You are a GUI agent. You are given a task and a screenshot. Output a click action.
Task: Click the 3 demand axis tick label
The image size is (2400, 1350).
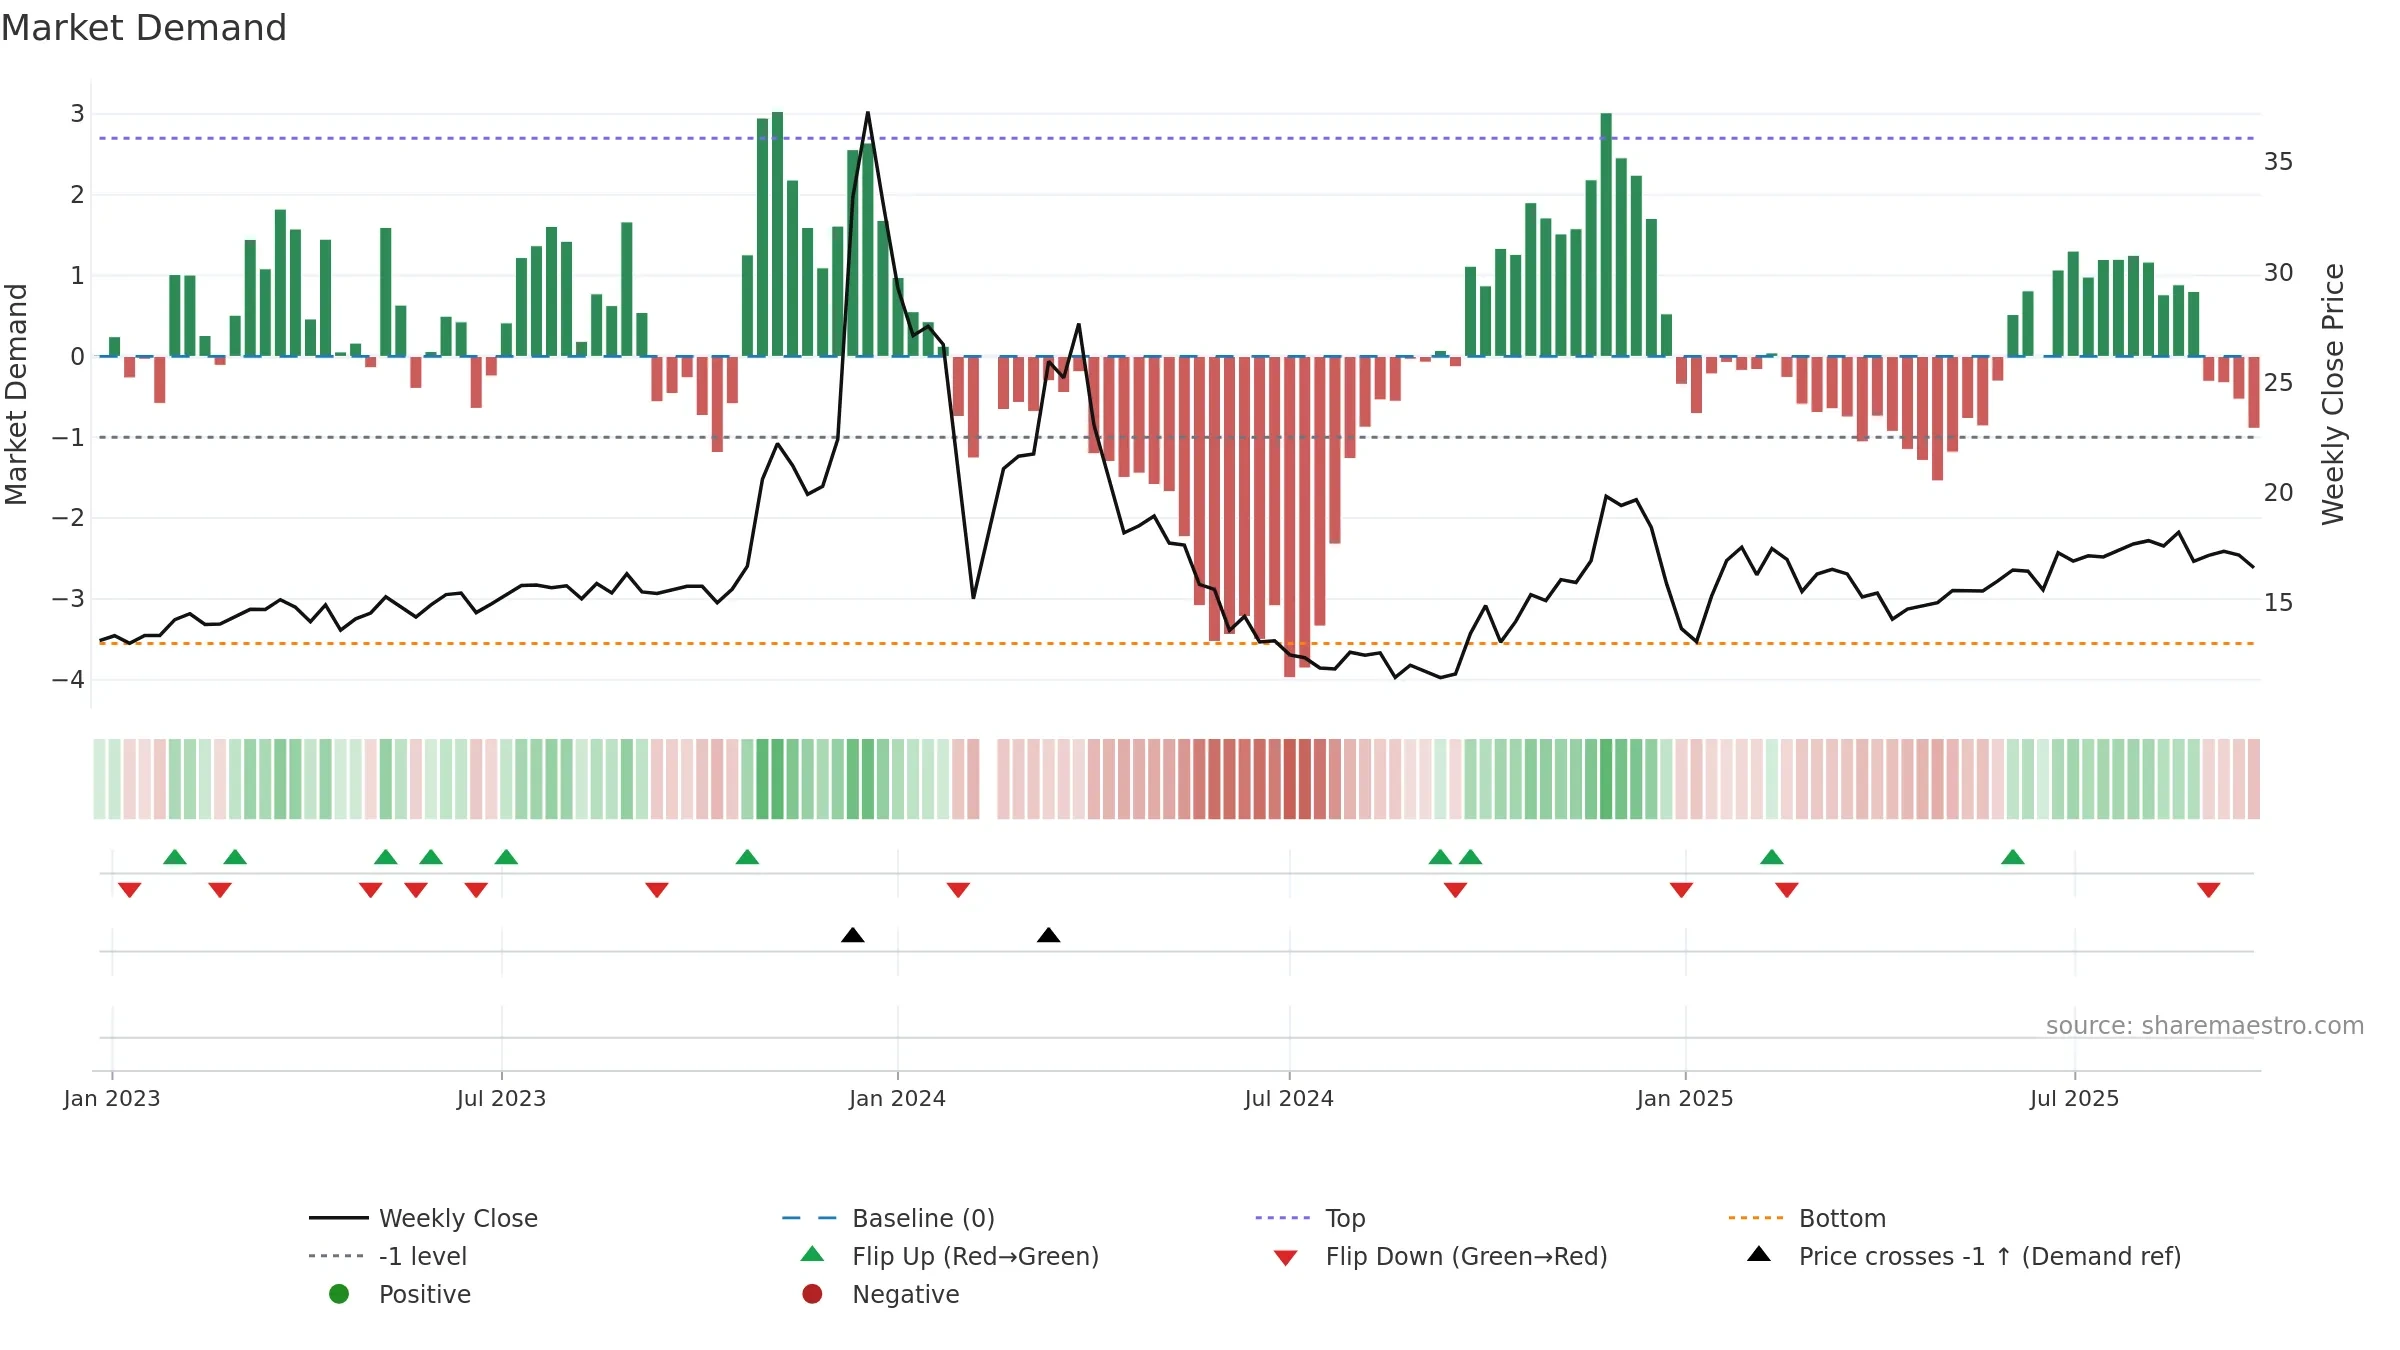point(77,114)
